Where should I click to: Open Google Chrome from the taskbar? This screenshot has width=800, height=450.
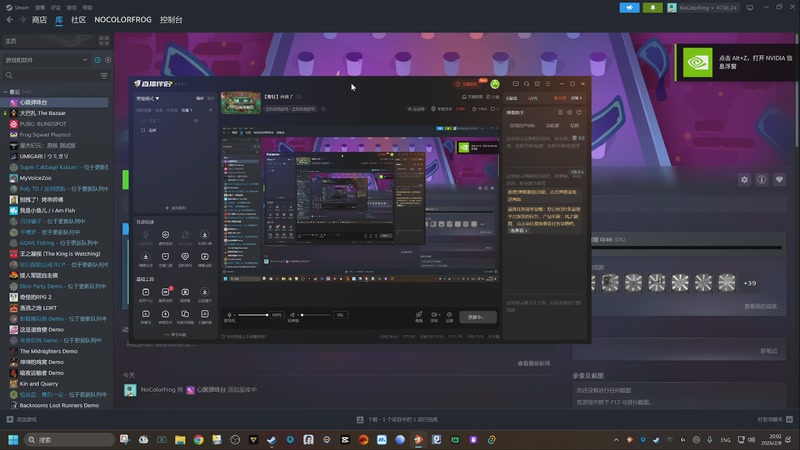198,440
